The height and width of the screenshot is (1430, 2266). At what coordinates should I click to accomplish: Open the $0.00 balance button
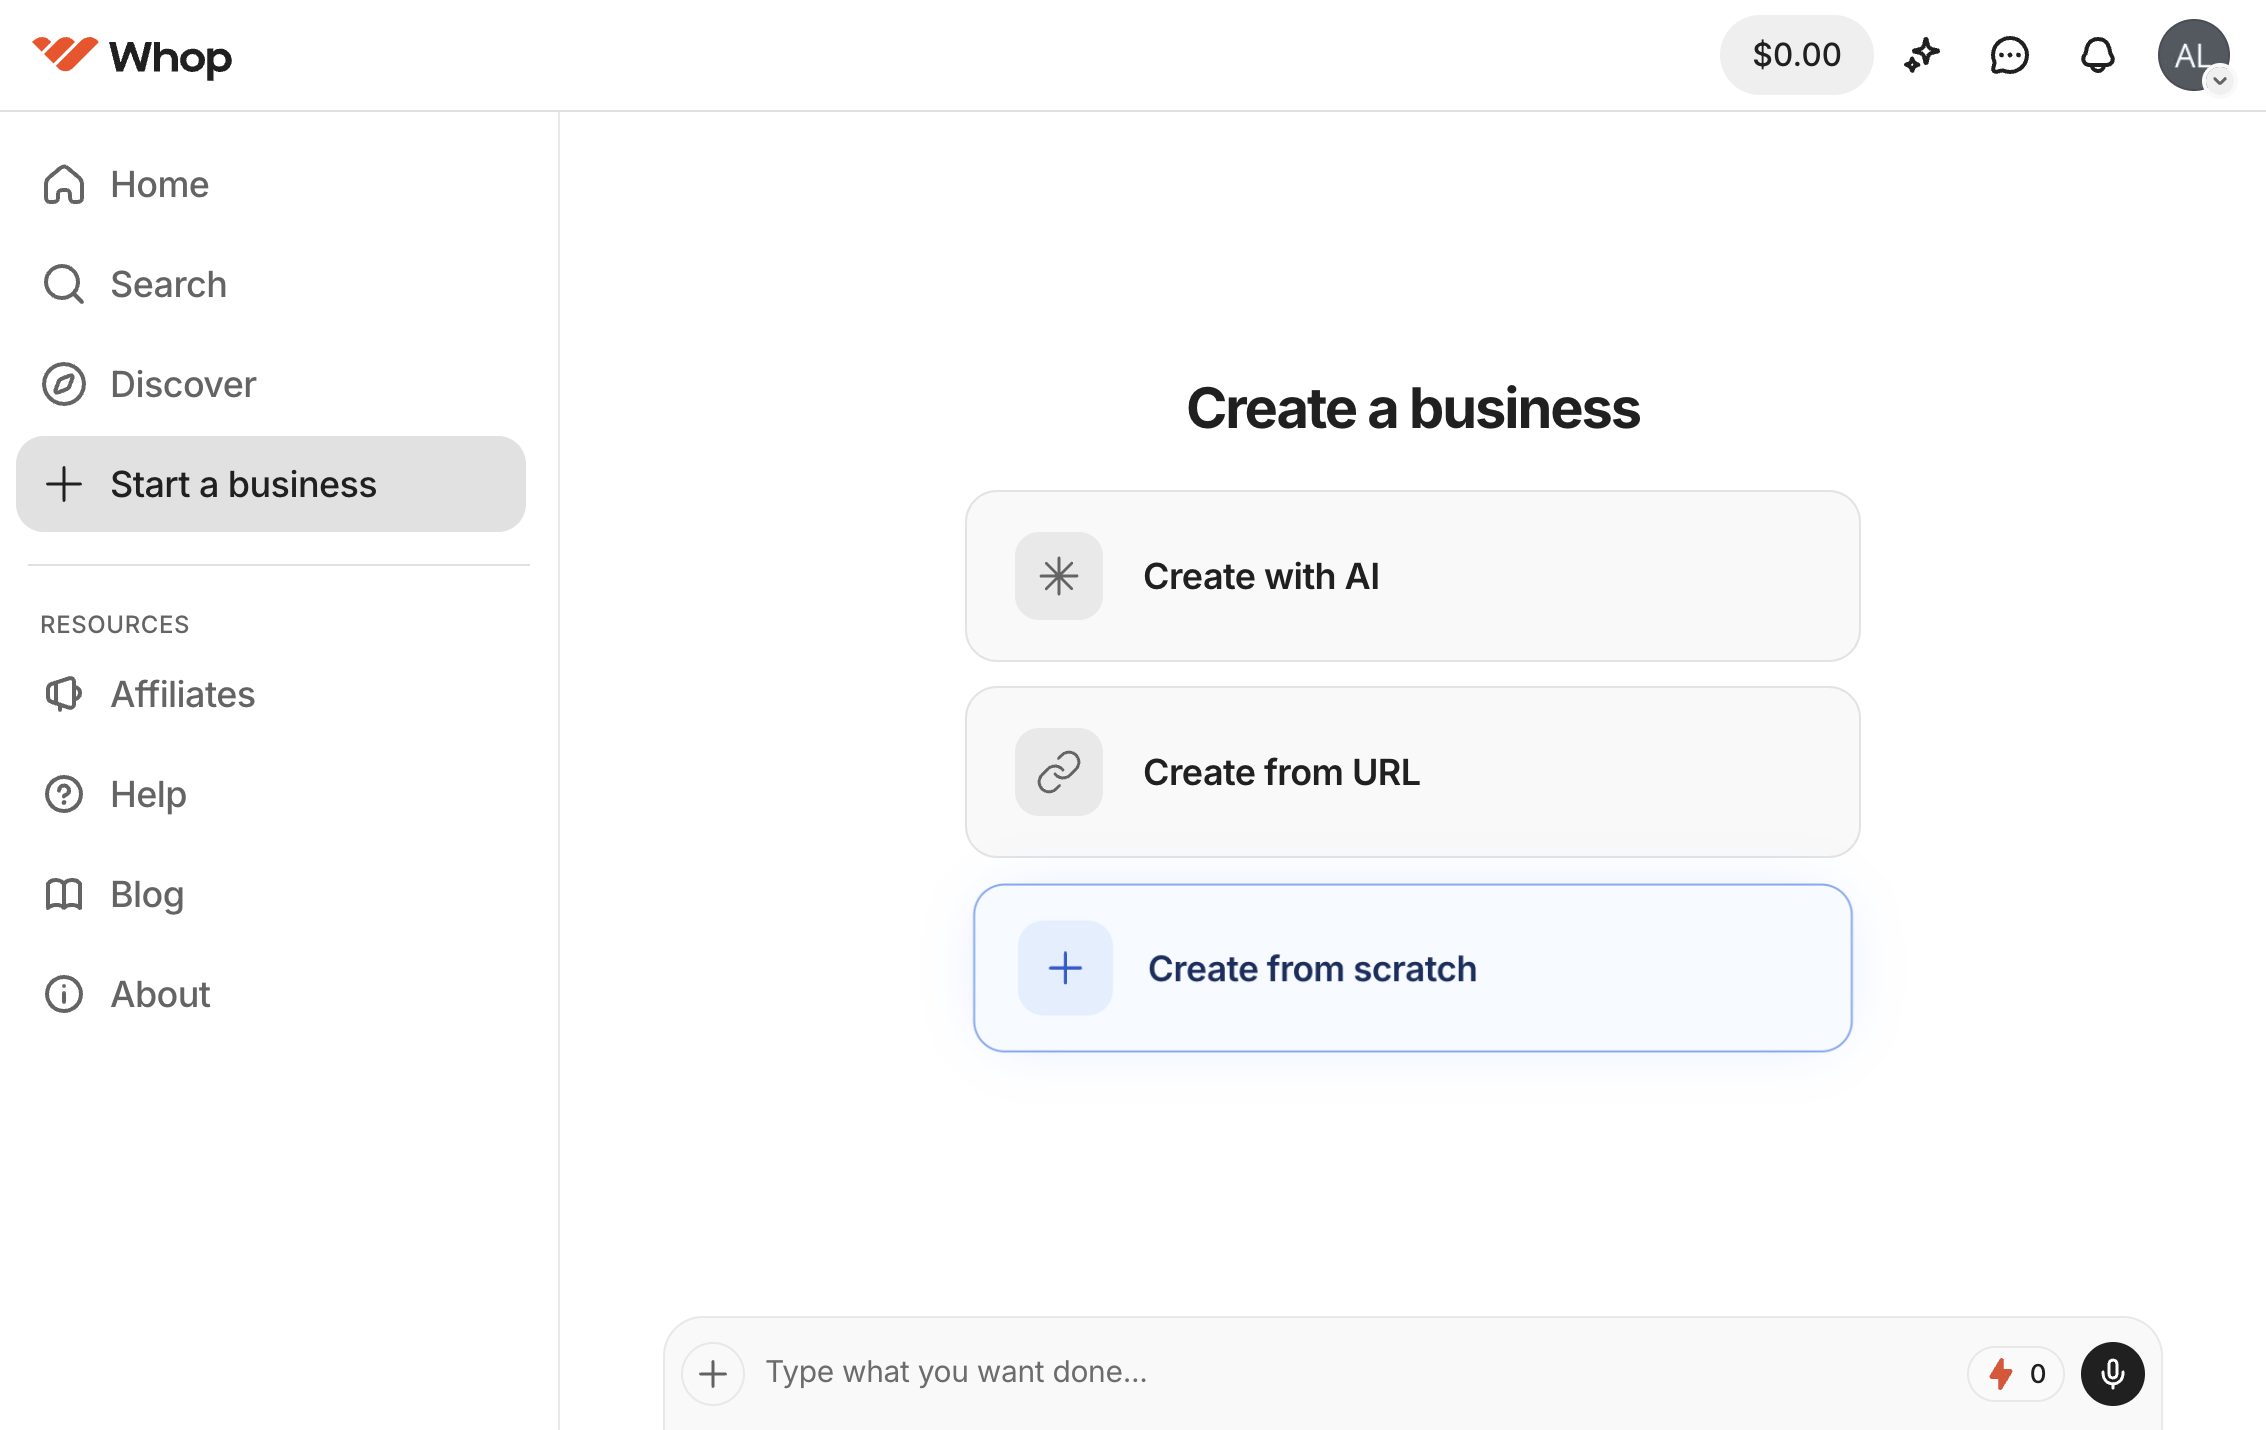[1796, 55]
